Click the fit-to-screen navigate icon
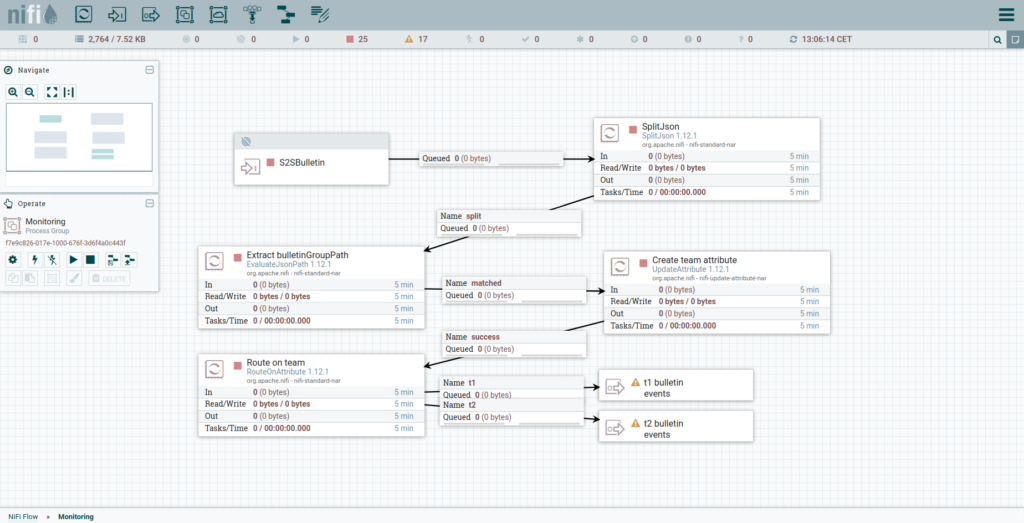Viewport: 1024px width, 523px height. 52,92
